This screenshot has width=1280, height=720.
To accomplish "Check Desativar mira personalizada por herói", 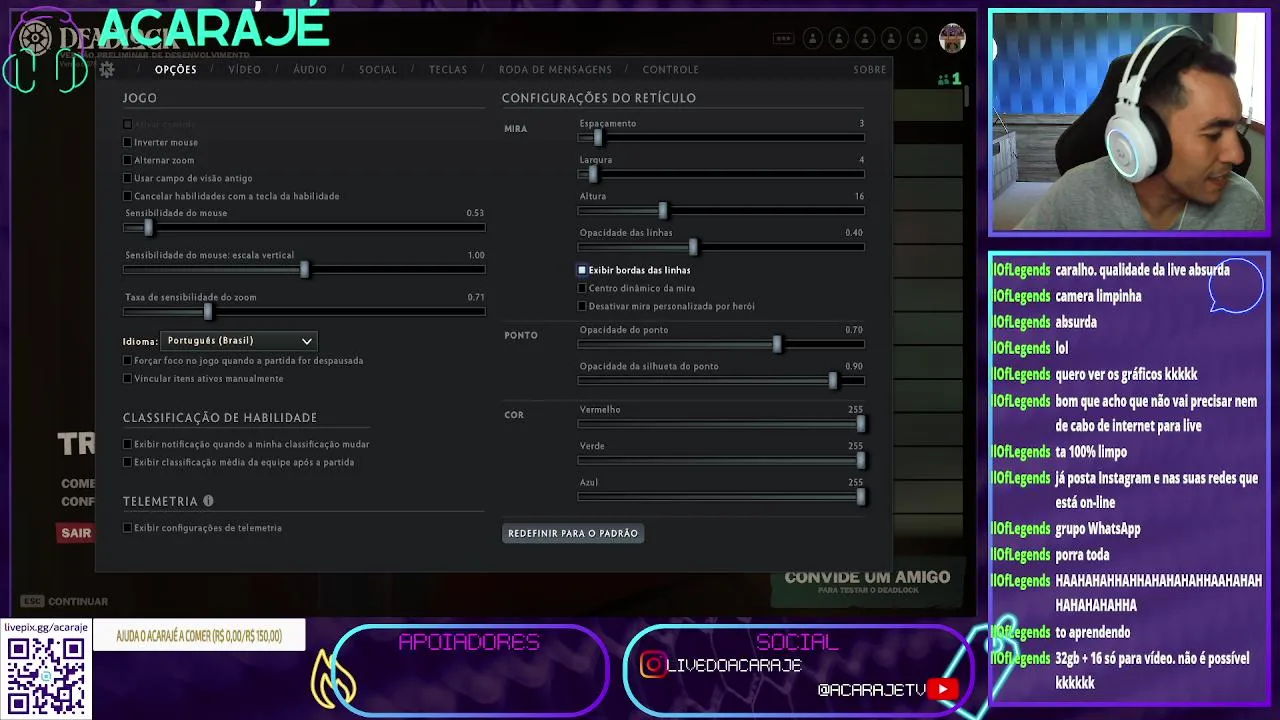I will (x=582, y=306).
